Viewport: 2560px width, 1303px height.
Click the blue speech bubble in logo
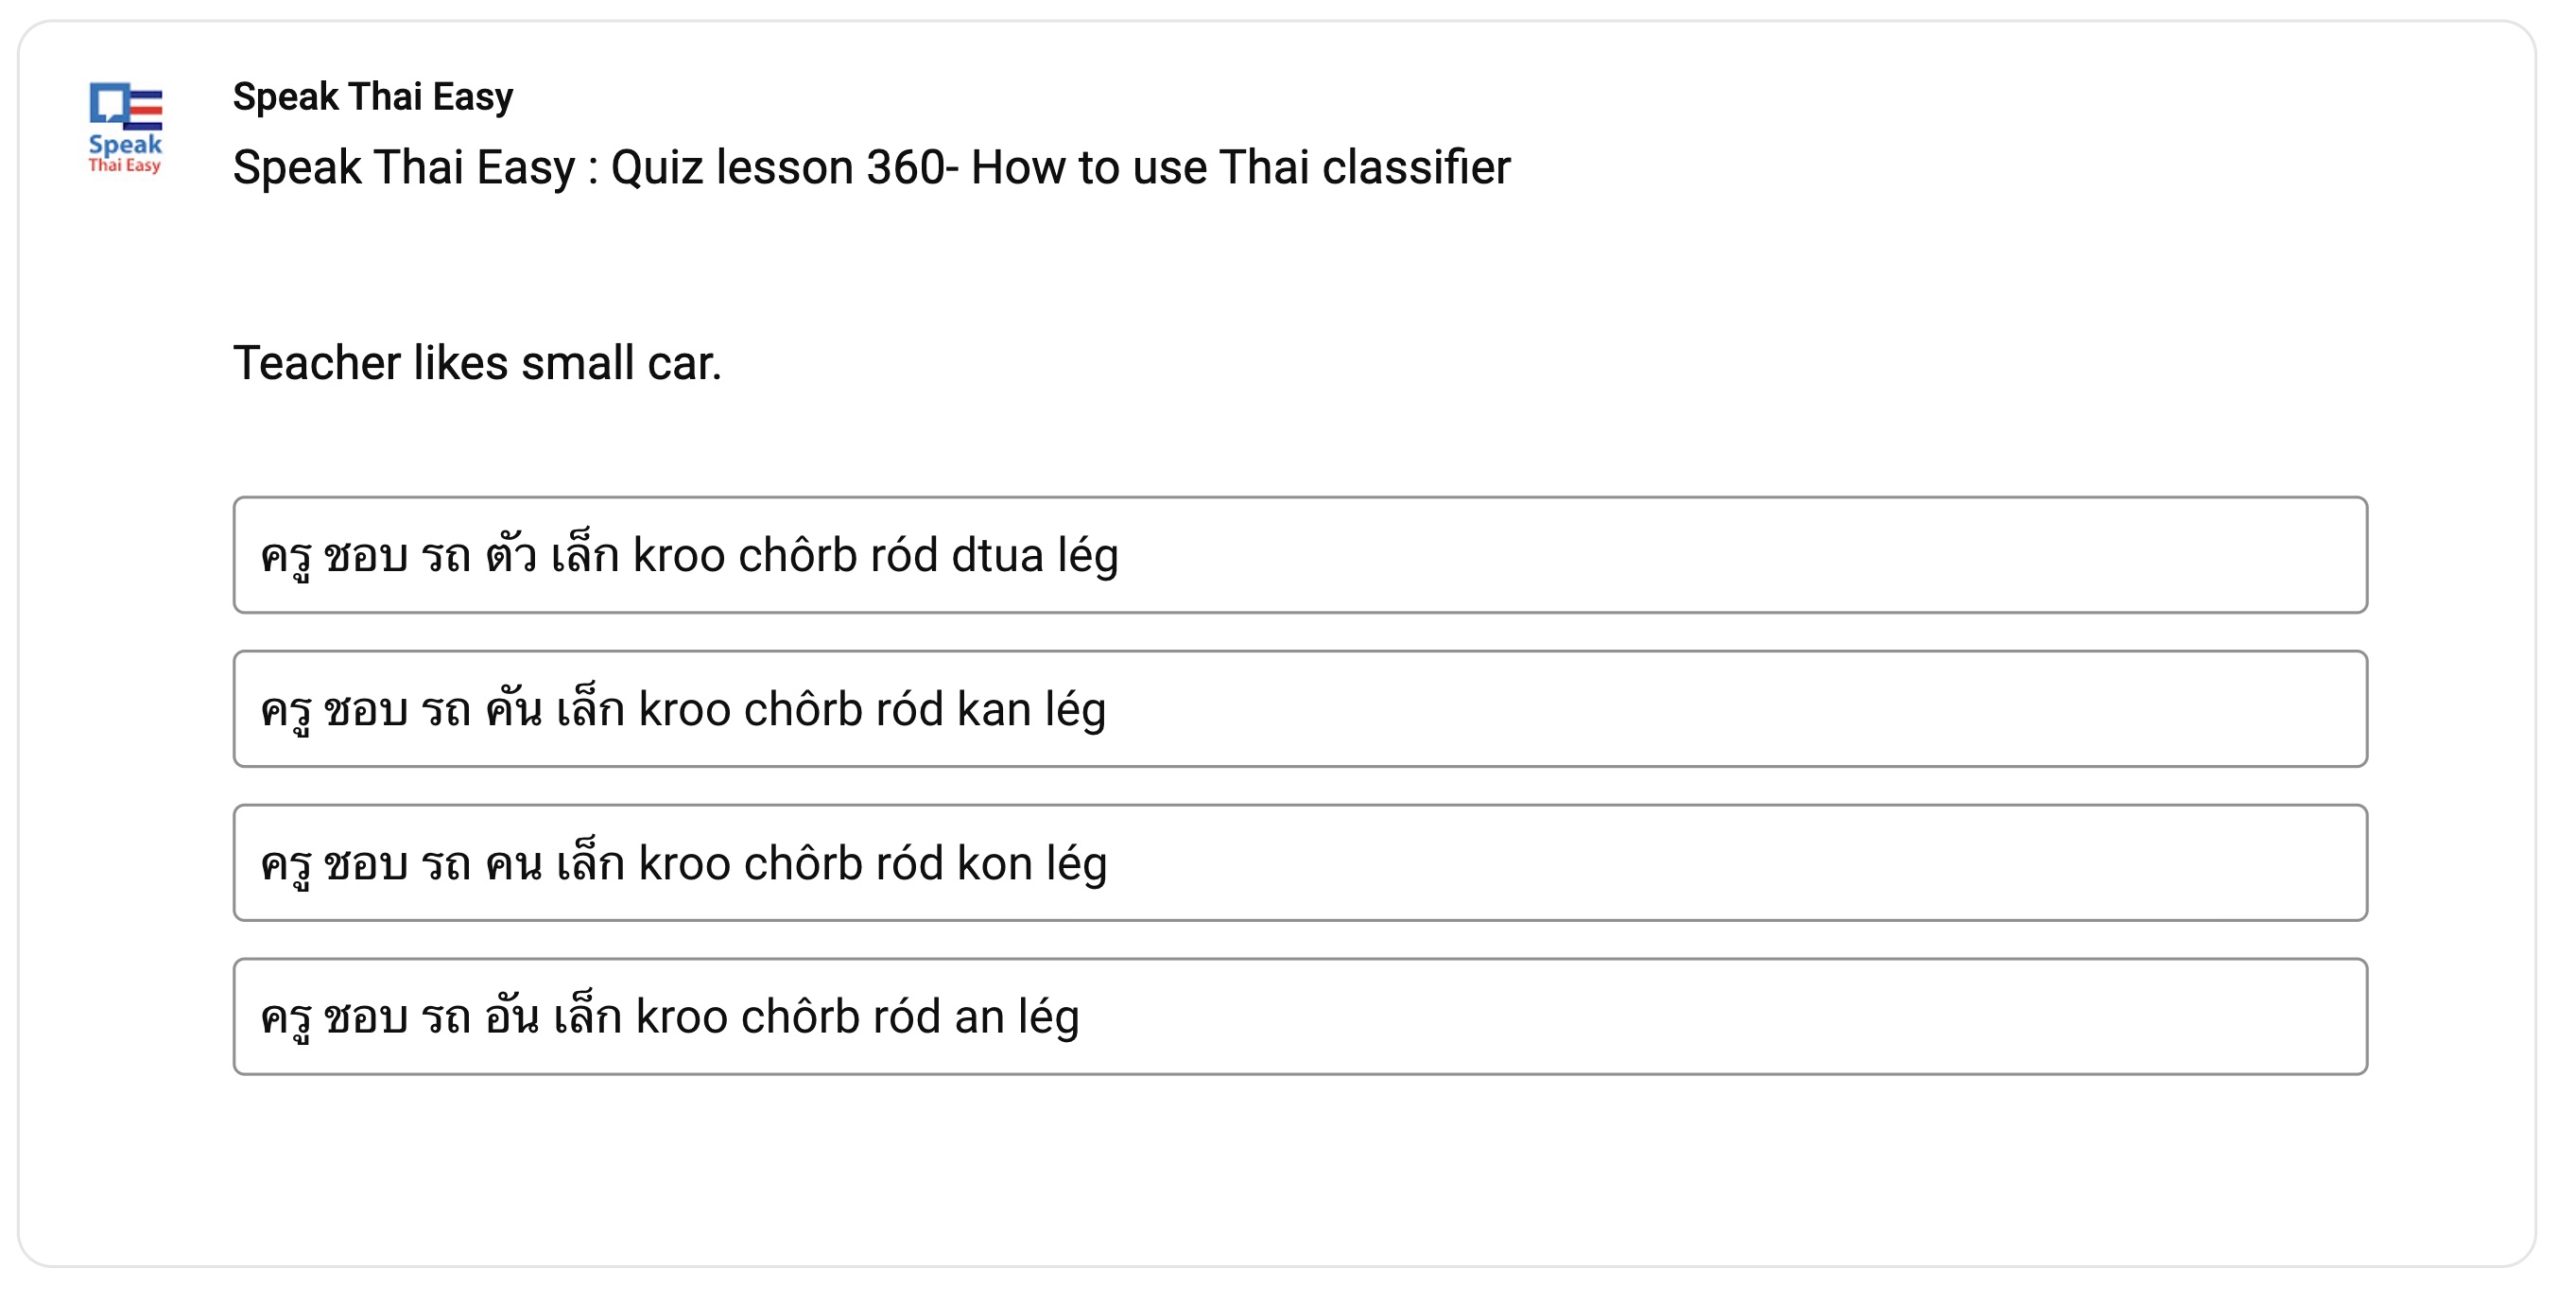click(109, 104)
